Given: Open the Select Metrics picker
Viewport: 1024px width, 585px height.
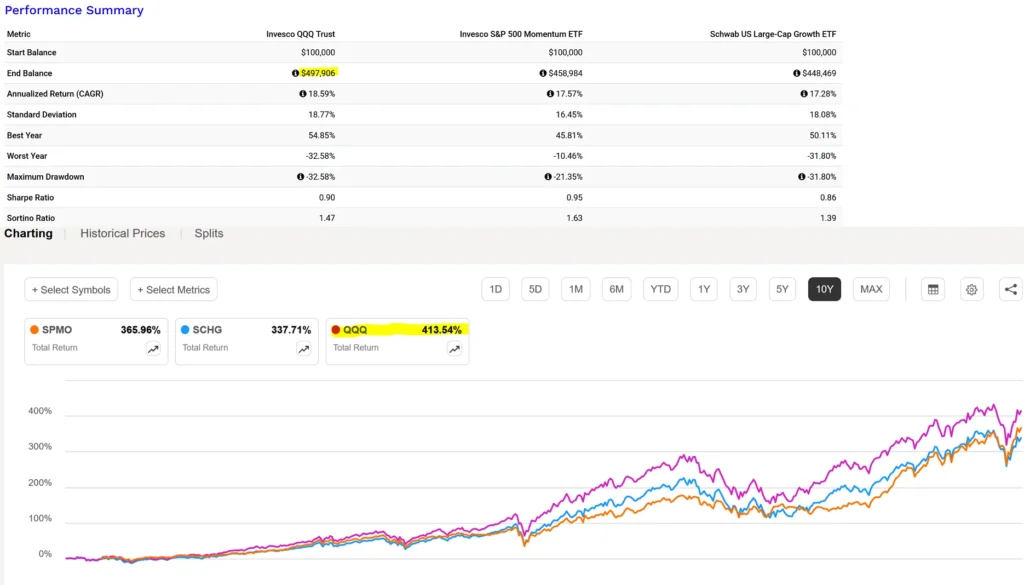Looking at the screenshot, I should (x=174, y=290).
